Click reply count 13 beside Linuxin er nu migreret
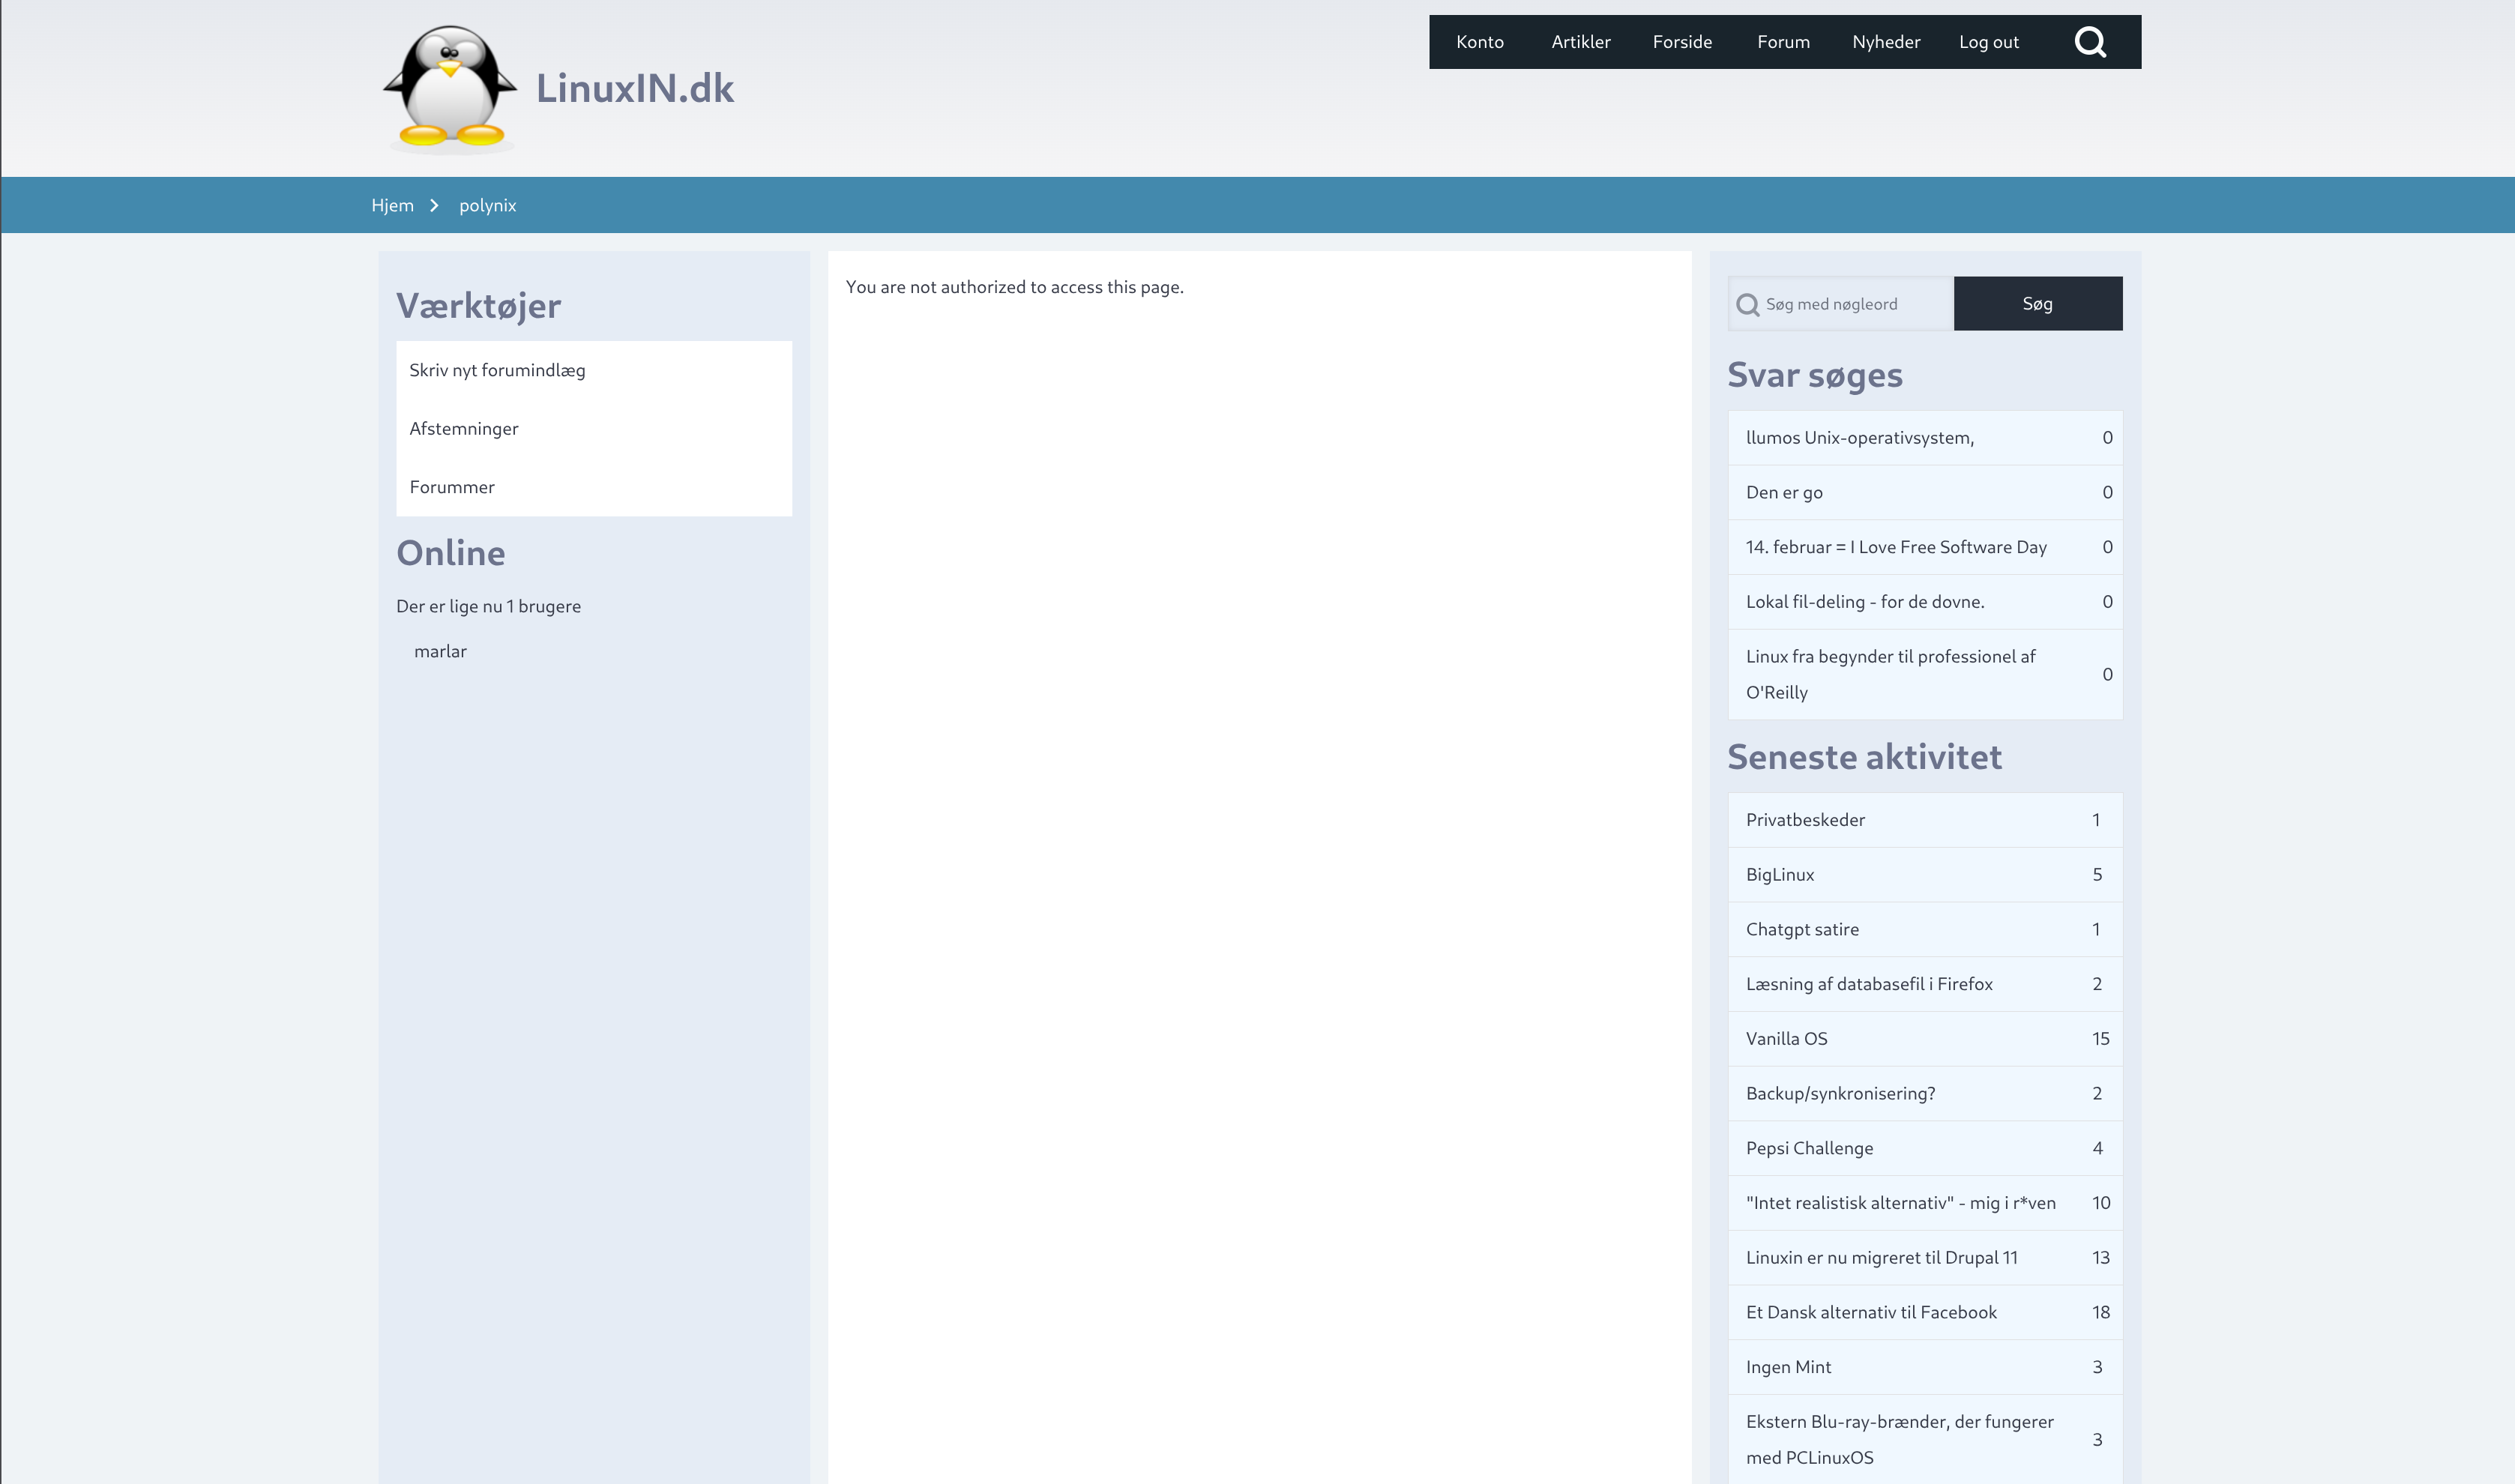 (2100, 1258)
